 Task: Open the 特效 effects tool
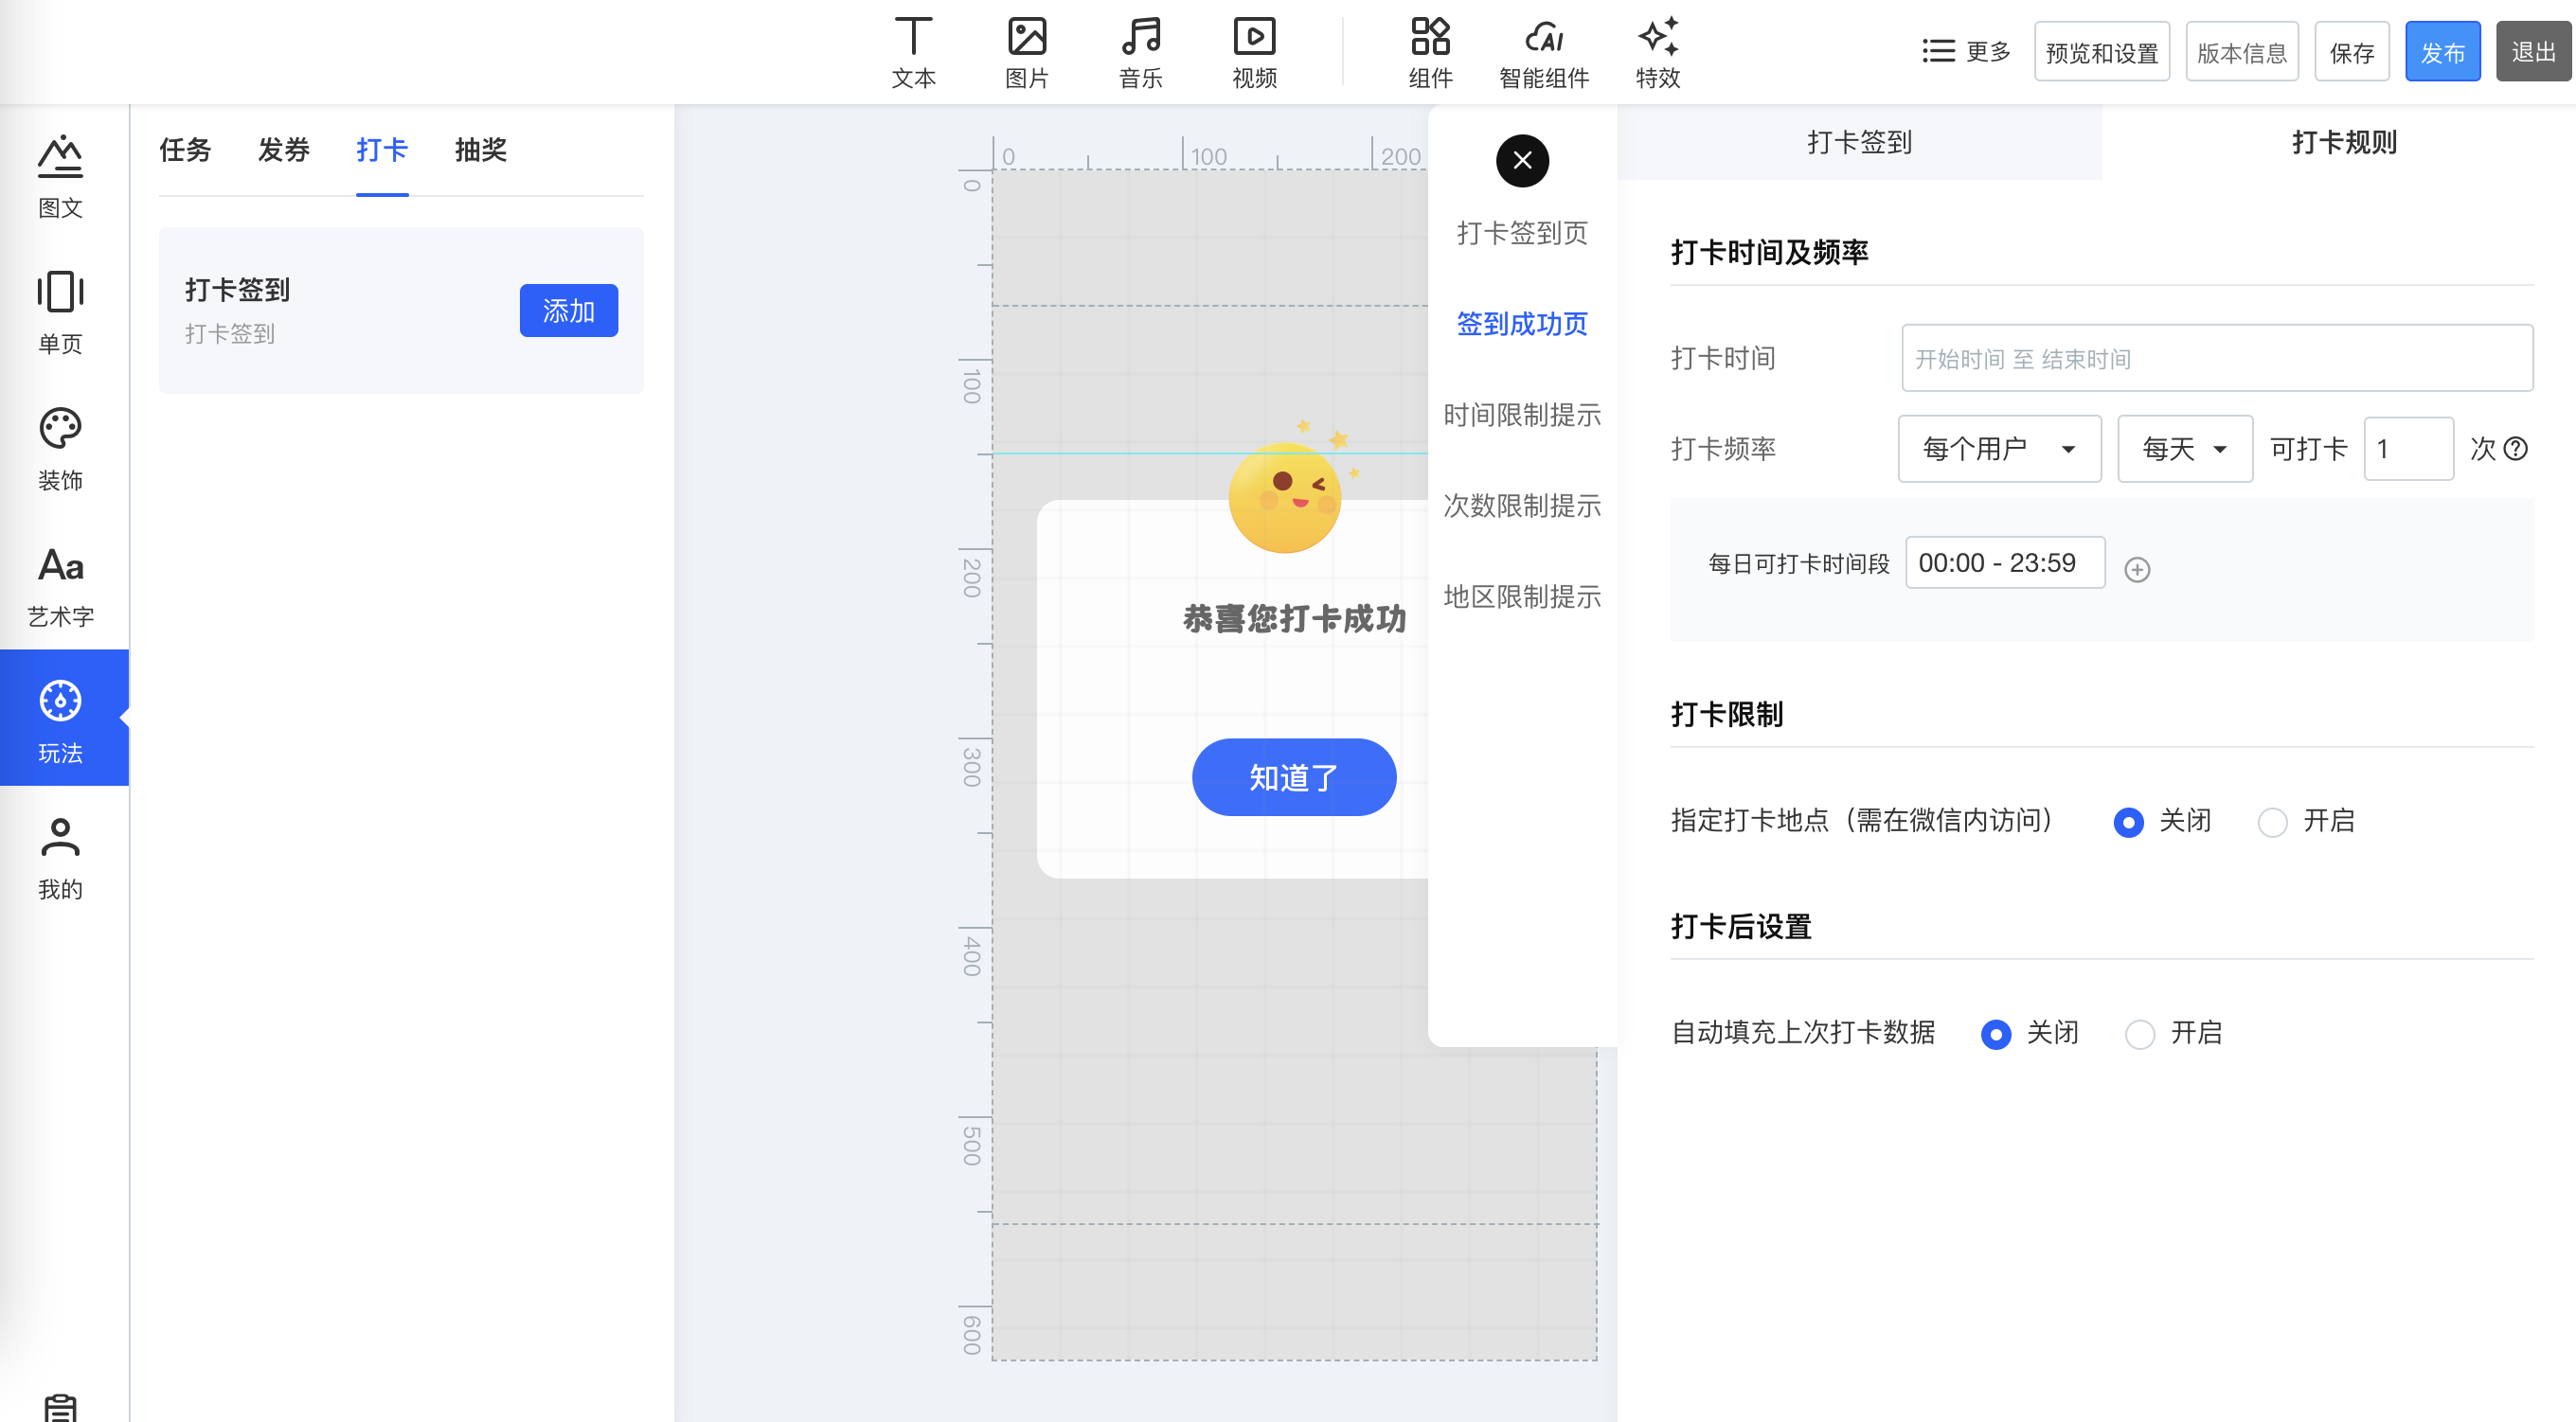1658,52
